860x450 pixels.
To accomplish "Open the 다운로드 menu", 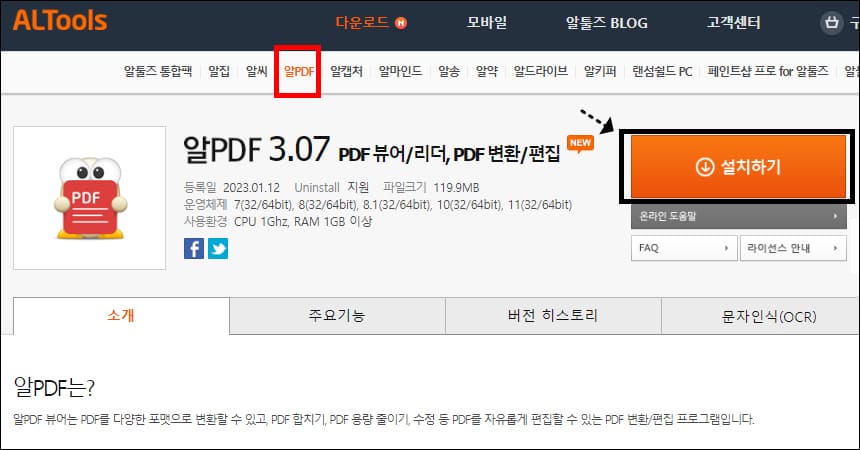I will [x=363, y=22].
